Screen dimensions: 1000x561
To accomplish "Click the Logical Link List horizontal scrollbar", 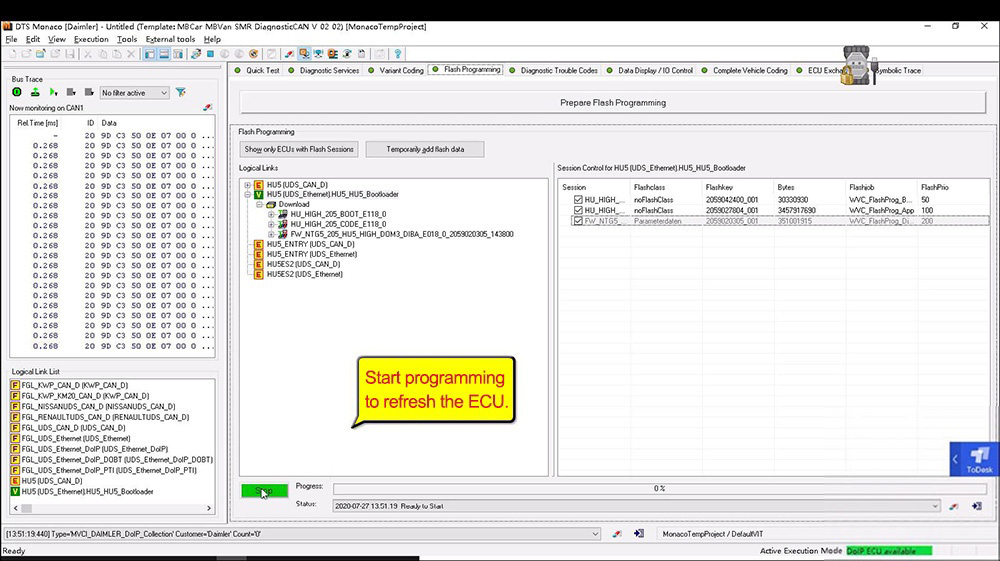I will click(x=112, y=508).
